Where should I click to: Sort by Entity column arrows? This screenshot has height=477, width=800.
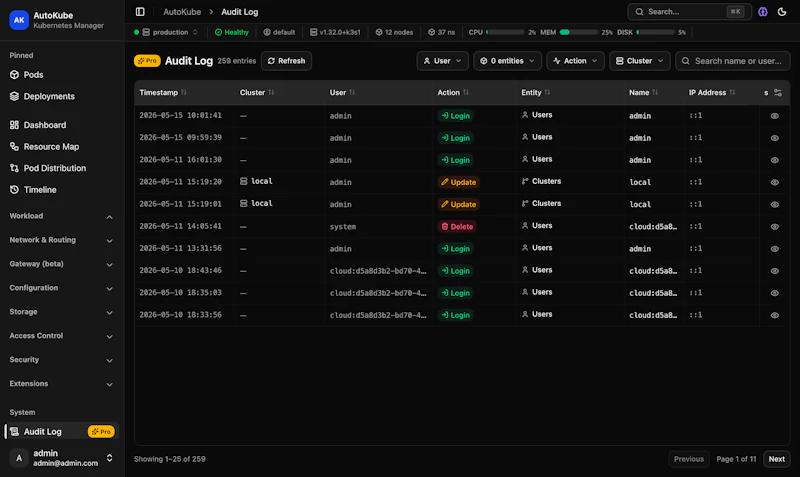(x=547, y=92)
